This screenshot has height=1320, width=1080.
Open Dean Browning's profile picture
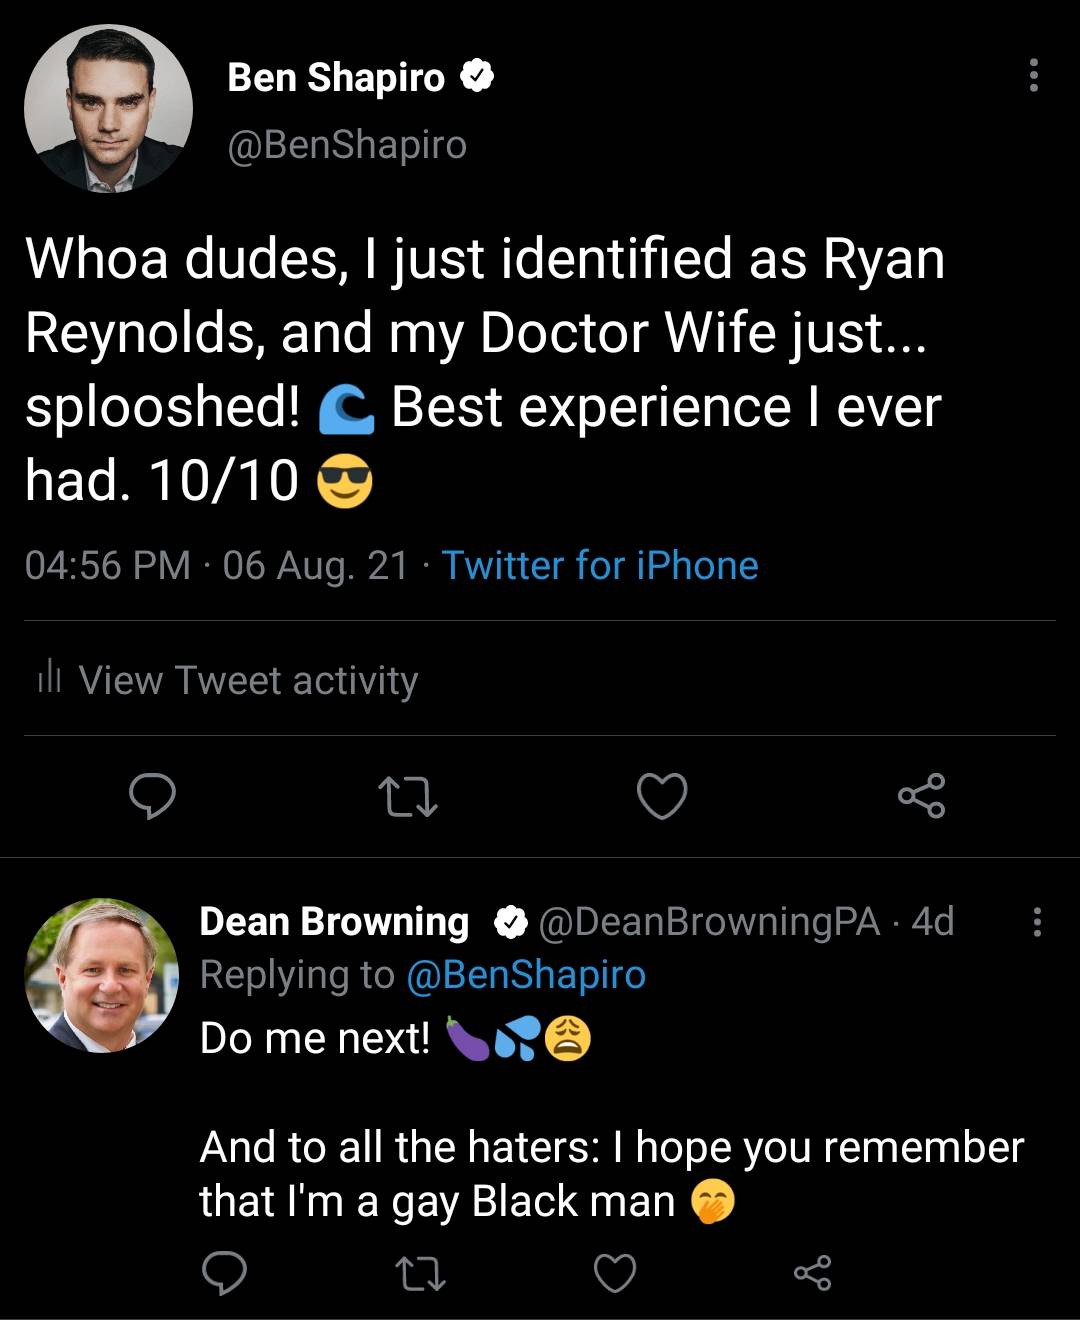coord(101,975)
